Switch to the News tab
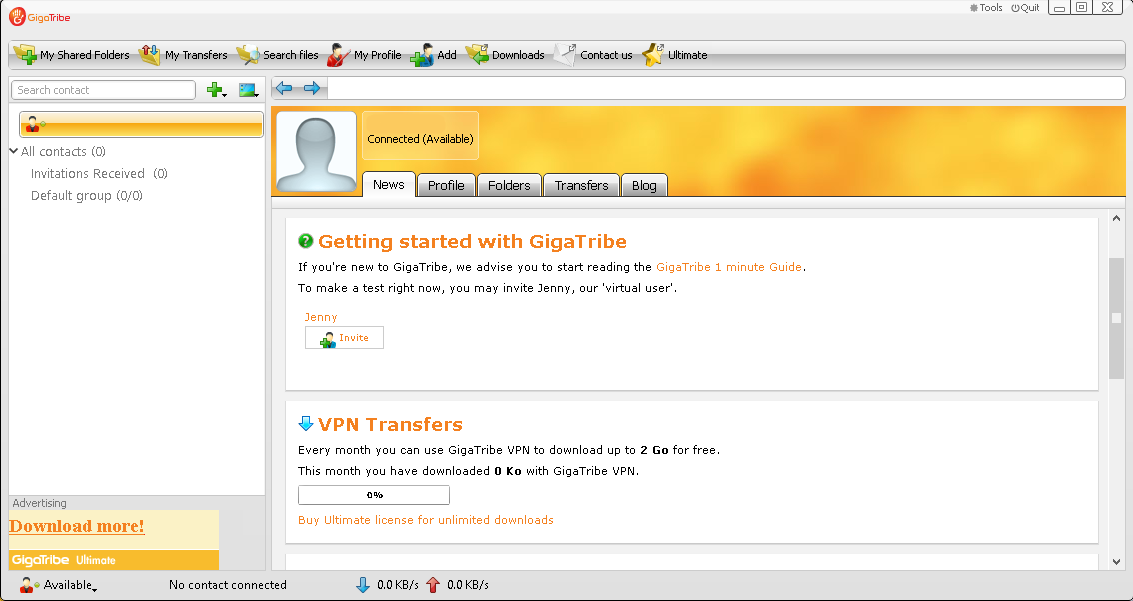 [x=389, y=184]
